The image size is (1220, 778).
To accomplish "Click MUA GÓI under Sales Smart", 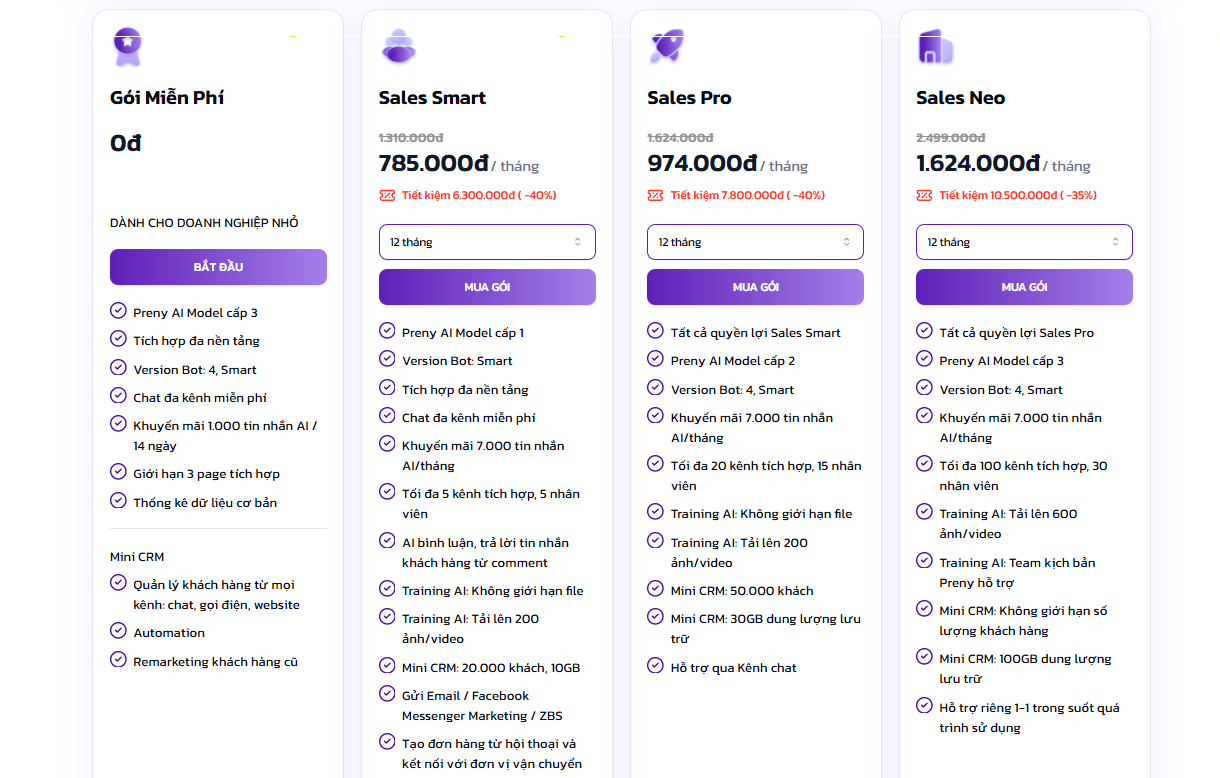I will (x=487, y=287).
